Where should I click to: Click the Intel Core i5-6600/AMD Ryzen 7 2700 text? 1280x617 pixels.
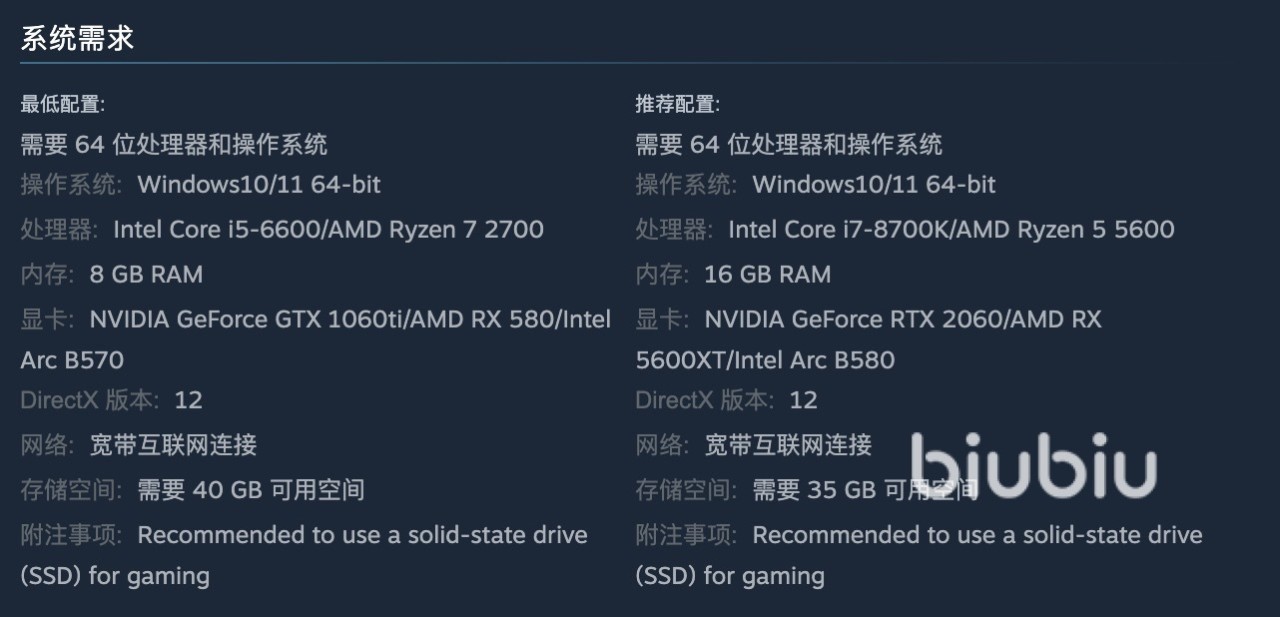click(x=328, y=230)
